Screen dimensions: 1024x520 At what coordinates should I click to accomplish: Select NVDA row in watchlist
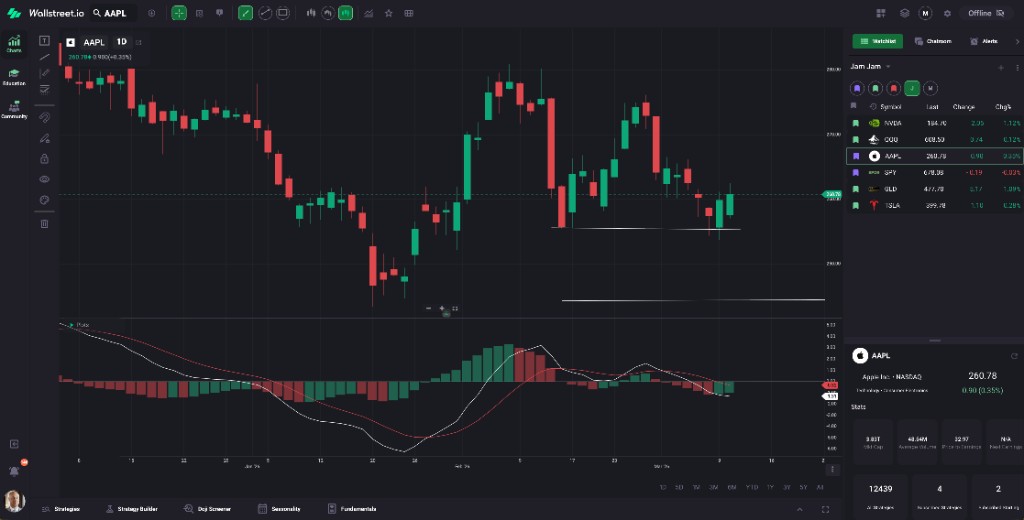935,123
